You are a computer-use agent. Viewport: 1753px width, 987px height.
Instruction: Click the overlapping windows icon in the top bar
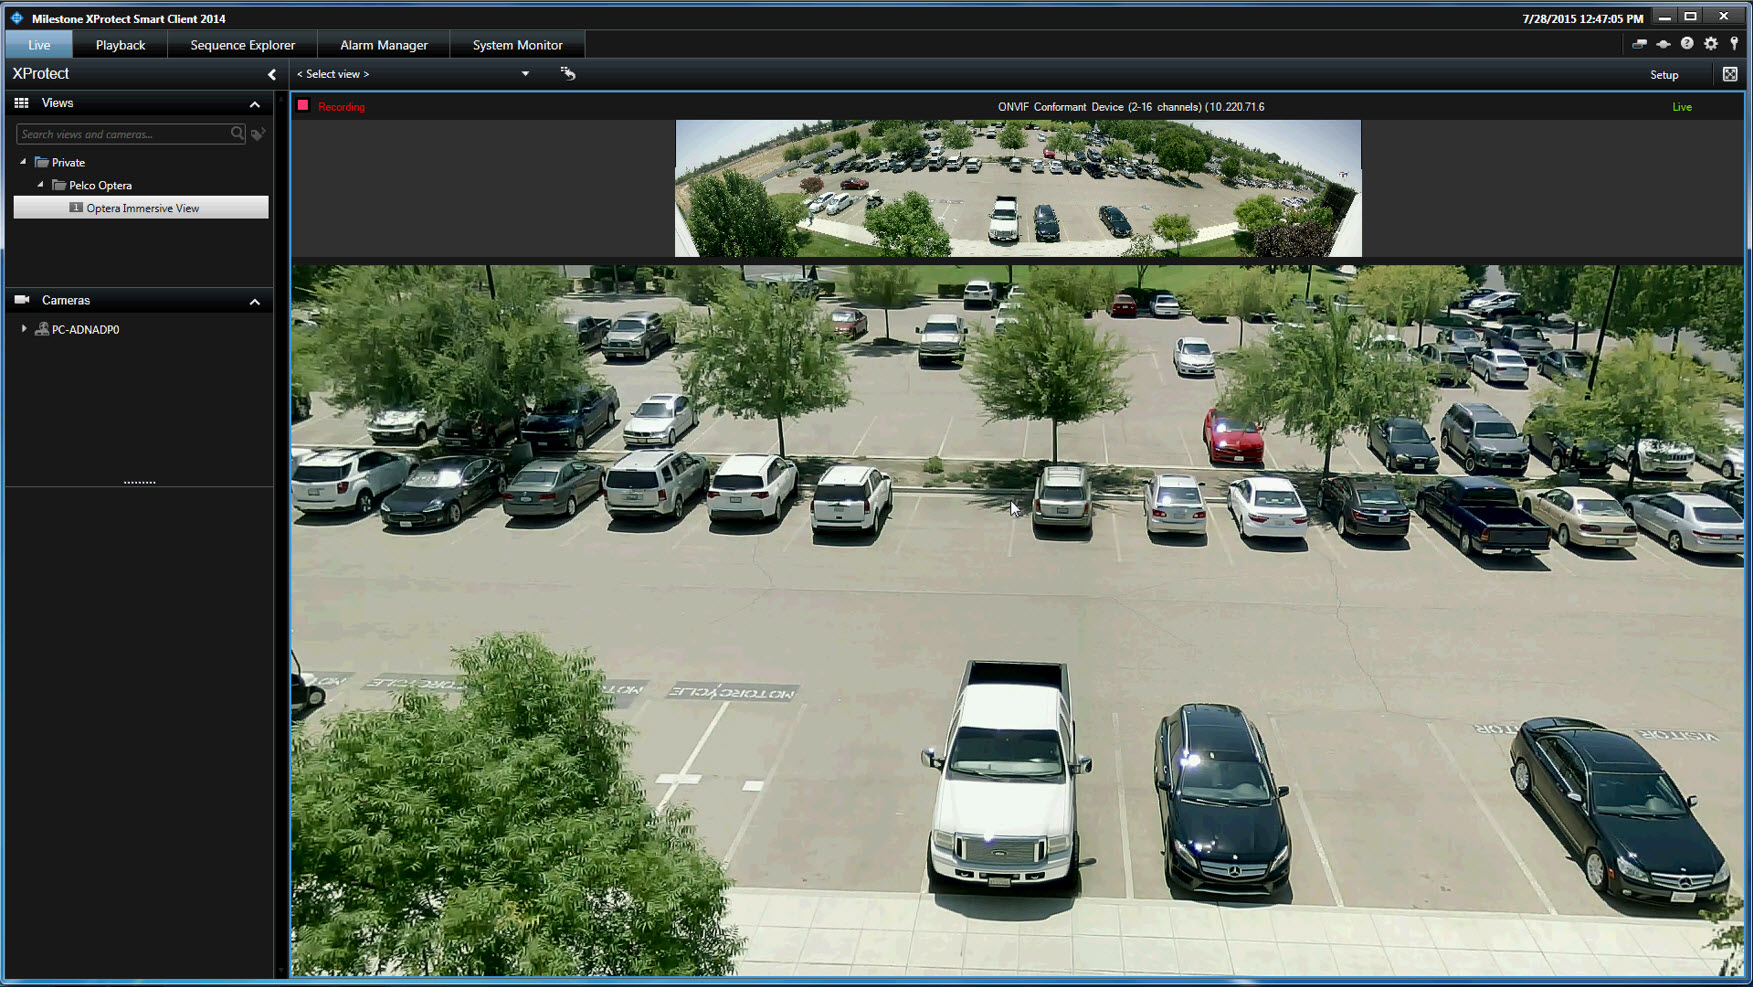point(1639,44)
